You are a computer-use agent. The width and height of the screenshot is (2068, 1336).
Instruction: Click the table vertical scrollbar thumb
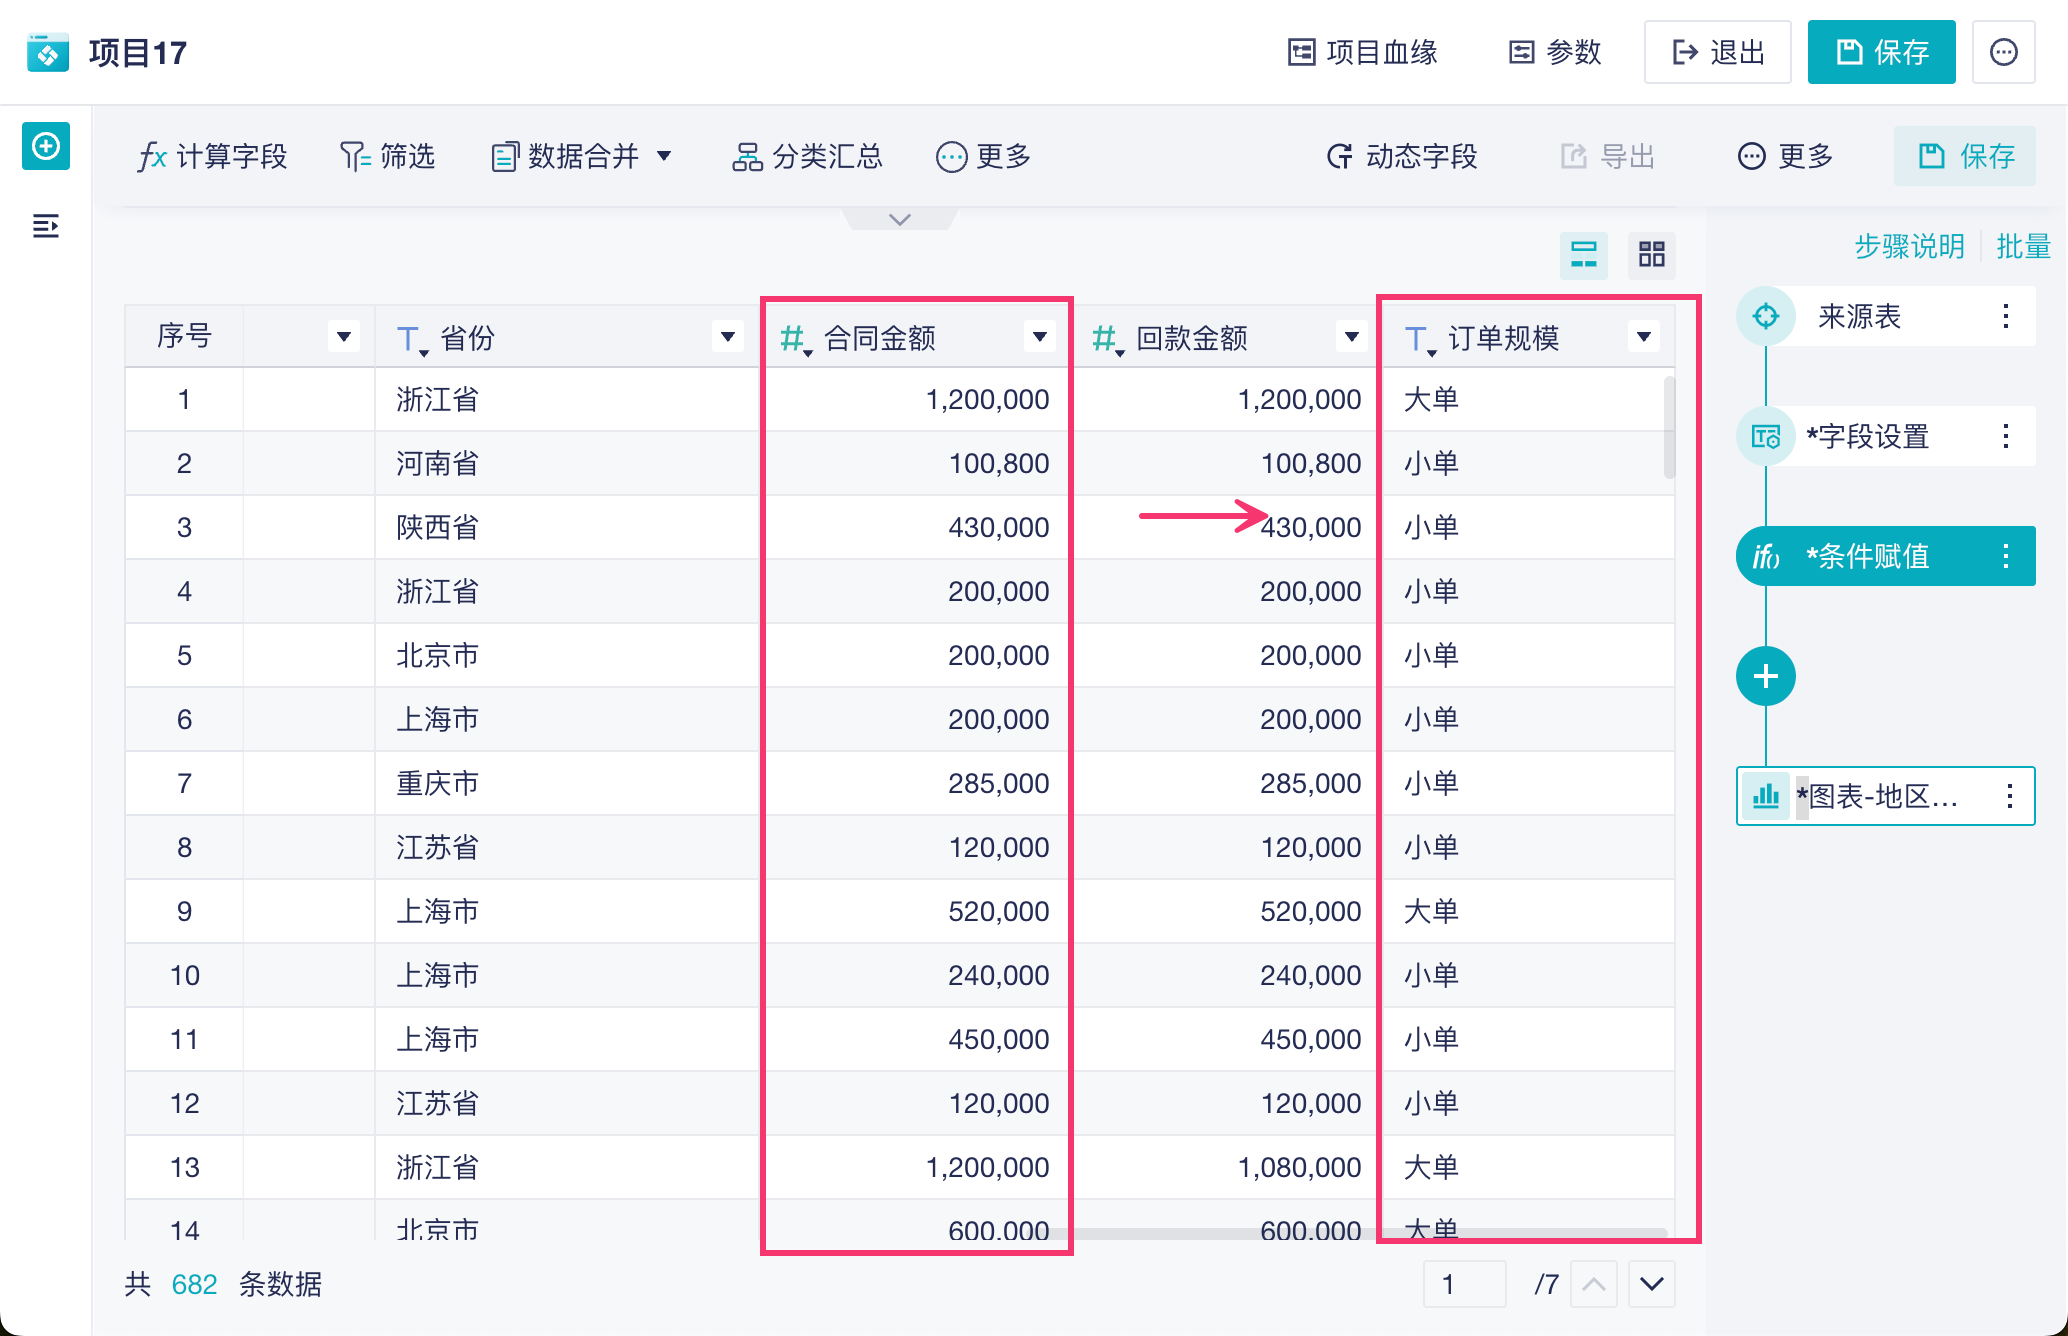click(1668, 428)
